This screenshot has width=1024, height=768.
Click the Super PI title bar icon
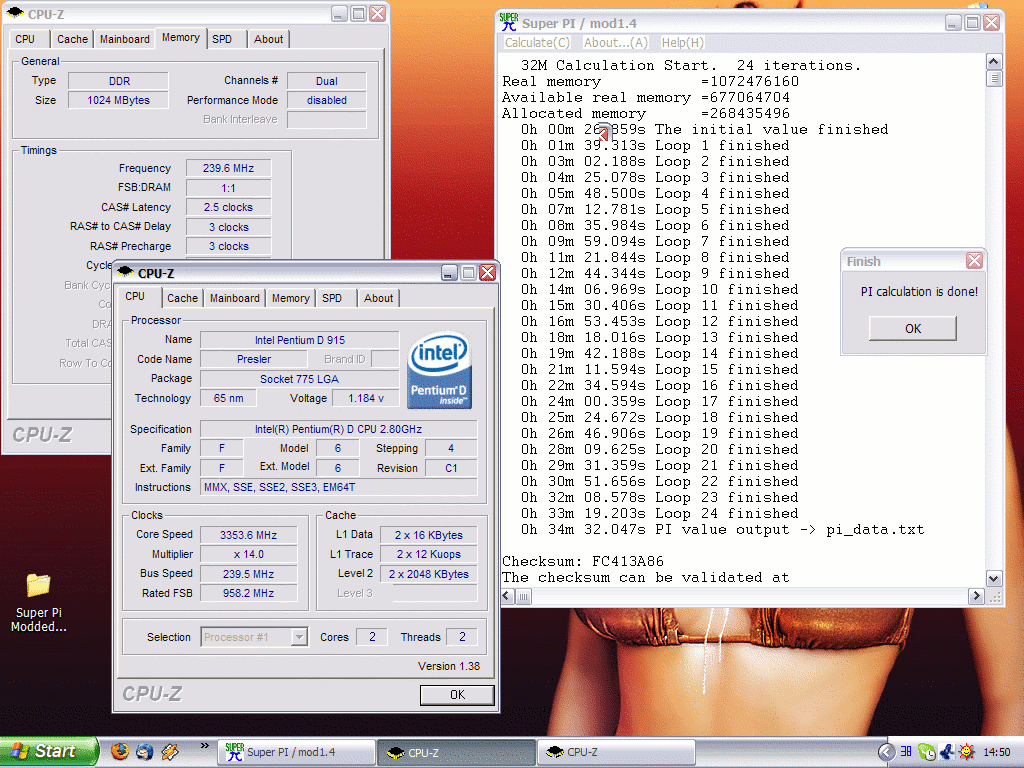509,22
